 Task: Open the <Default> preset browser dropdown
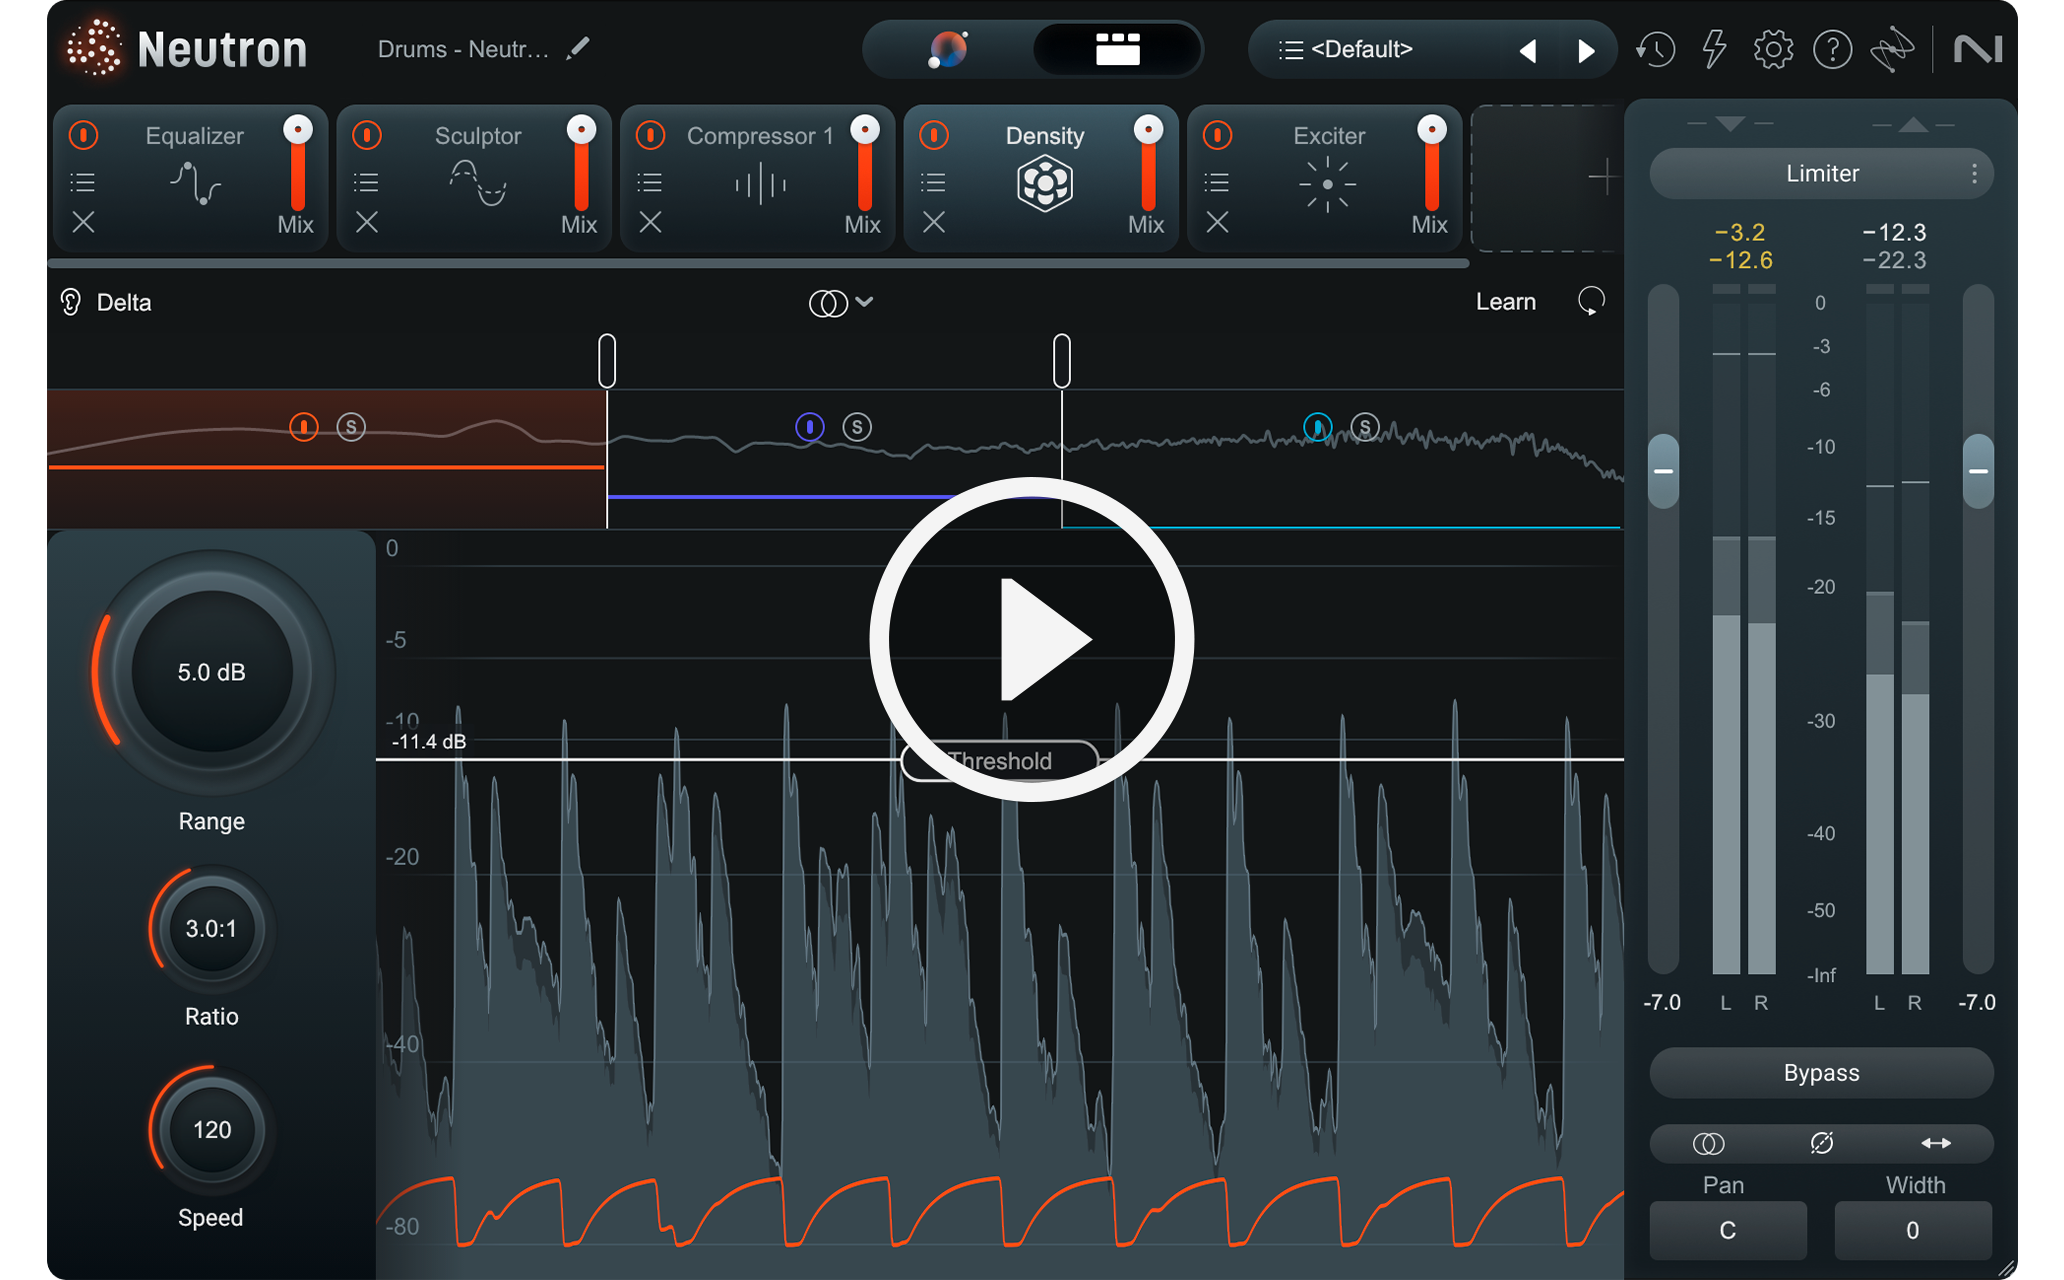1346,49
